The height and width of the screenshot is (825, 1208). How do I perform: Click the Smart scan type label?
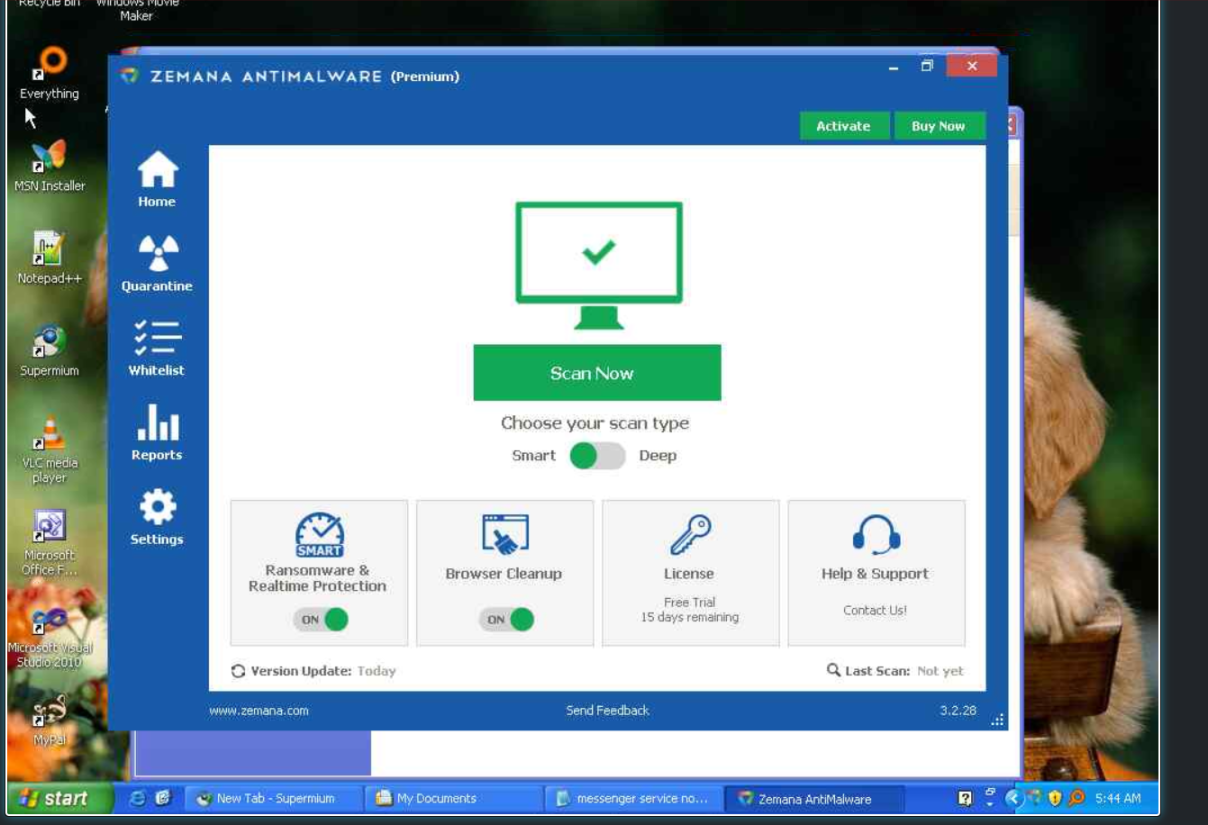[x=534, y=456]
